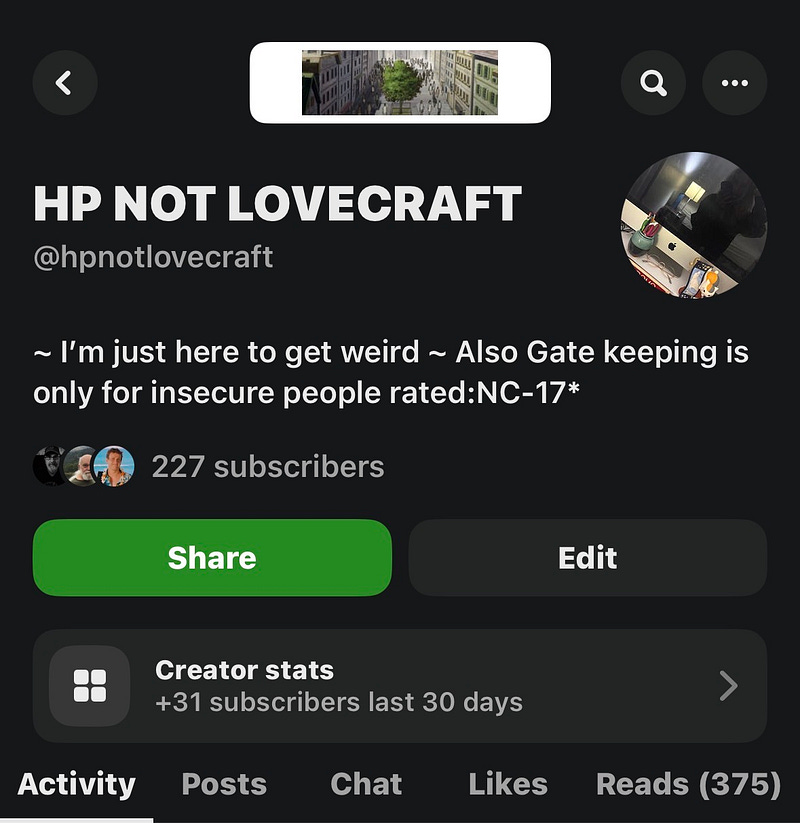800x823 pixels.
Task: Expand Creator stats with the chevron arrow
Action: (x=729, y=686)
